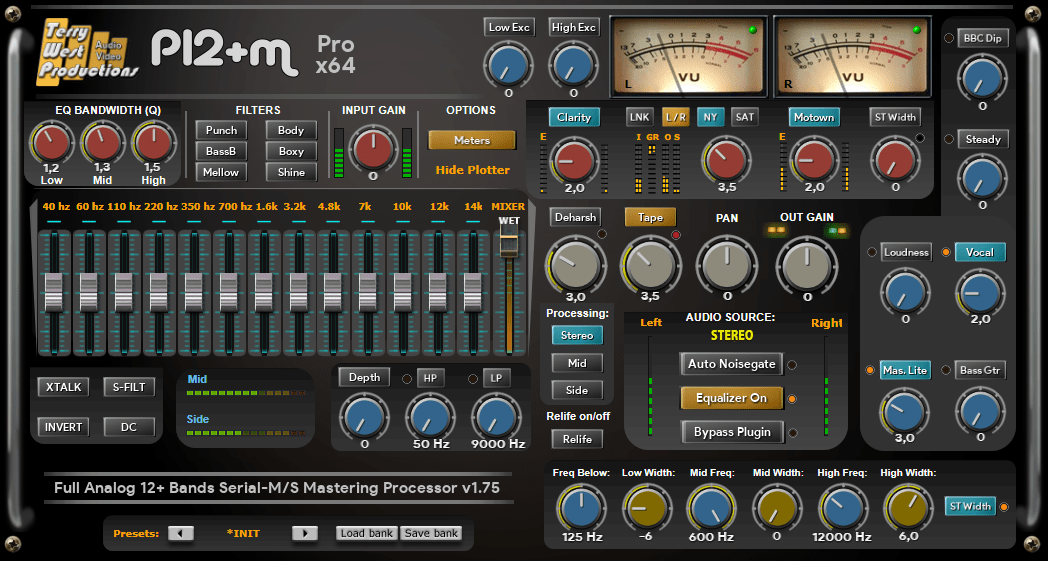
Task: Click the LP 9000 Hz knob
Action: [x=497, y=417]
